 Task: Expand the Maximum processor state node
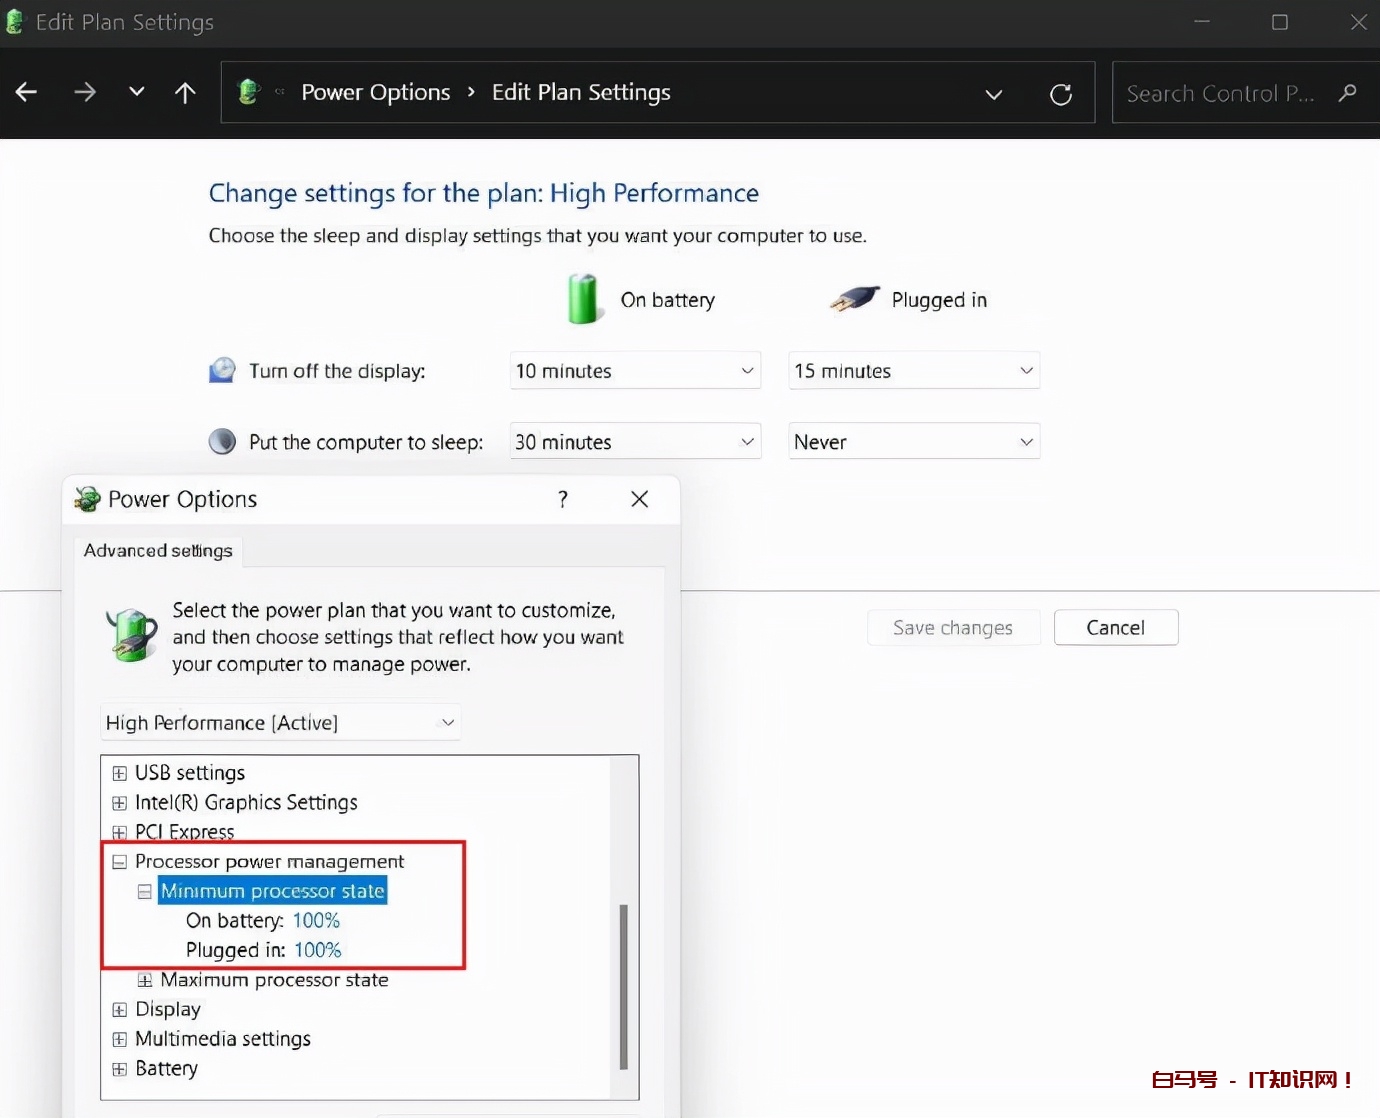point(145,980)
